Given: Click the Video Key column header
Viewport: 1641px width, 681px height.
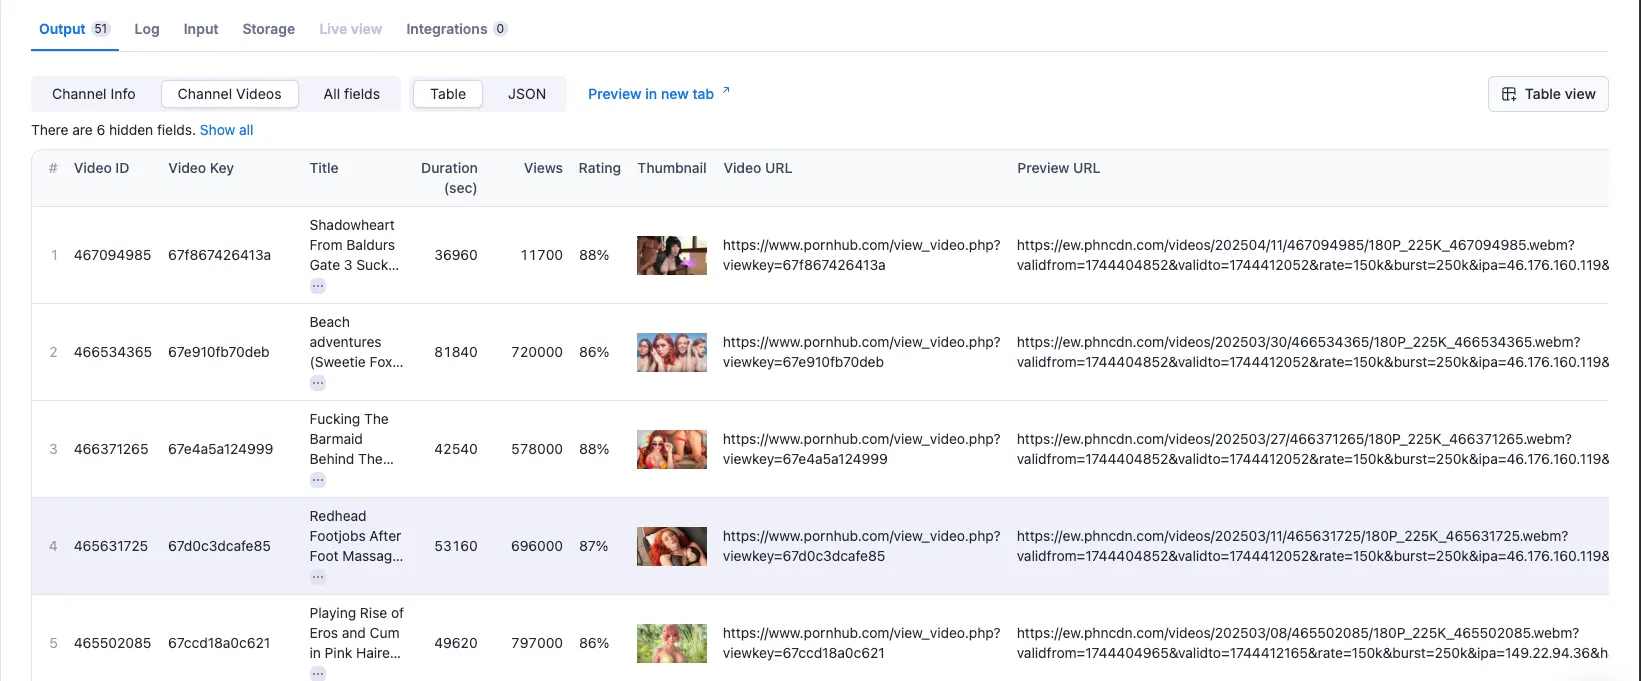Looking at the screenshot, I should 201,168.
